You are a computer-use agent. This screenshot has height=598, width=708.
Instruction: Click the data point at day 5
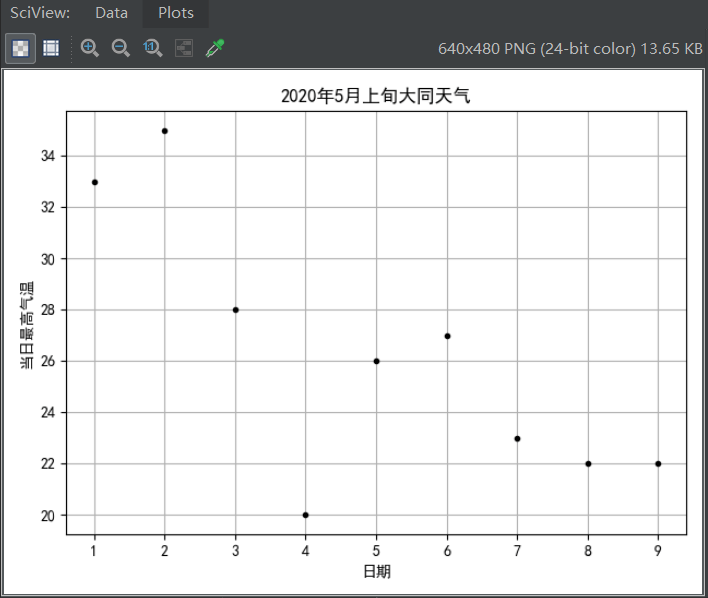[x=377, y=361]
